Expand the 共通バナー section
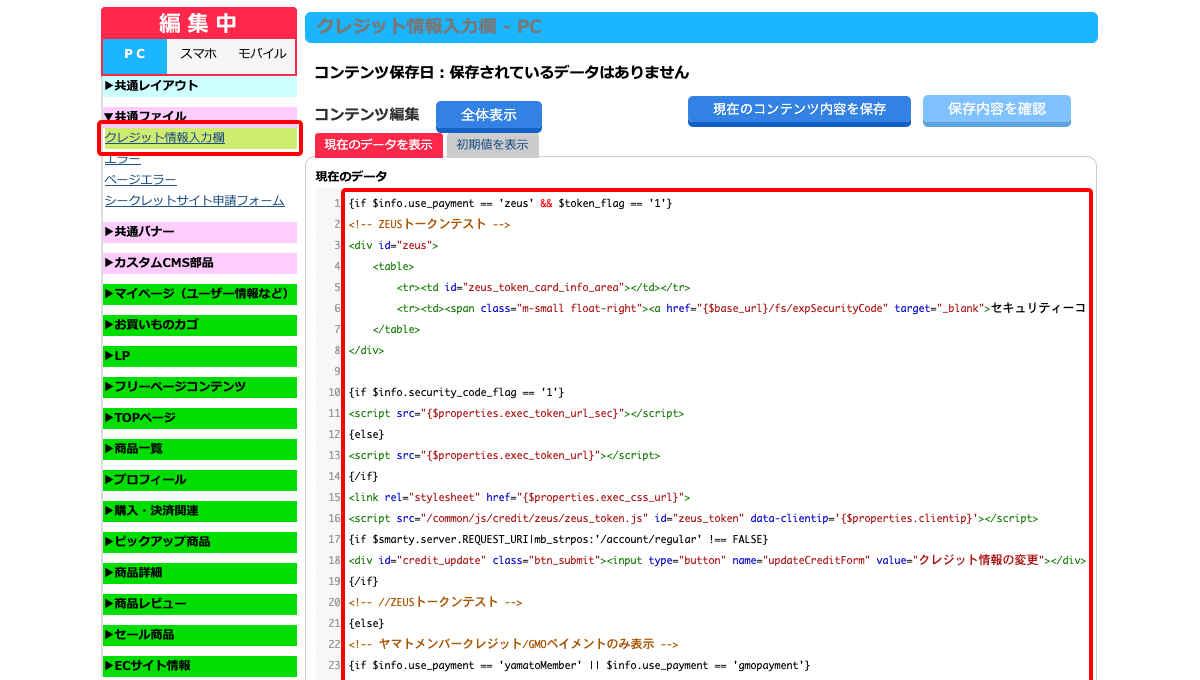 (200, 232)
